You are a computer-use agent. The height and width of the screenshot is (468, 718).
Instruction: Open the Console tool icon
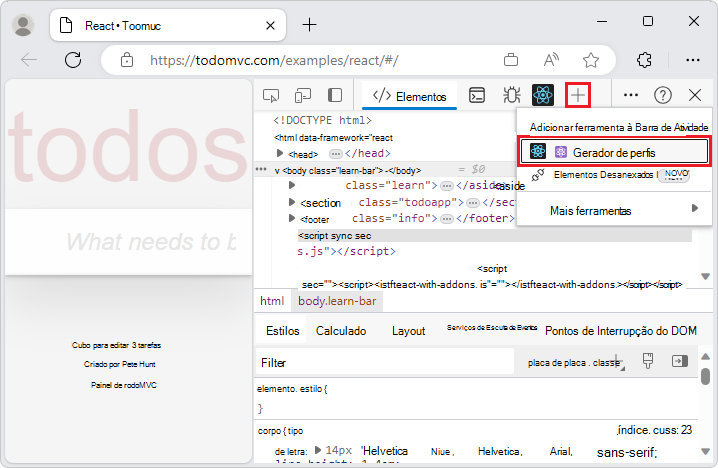[477, 95]
